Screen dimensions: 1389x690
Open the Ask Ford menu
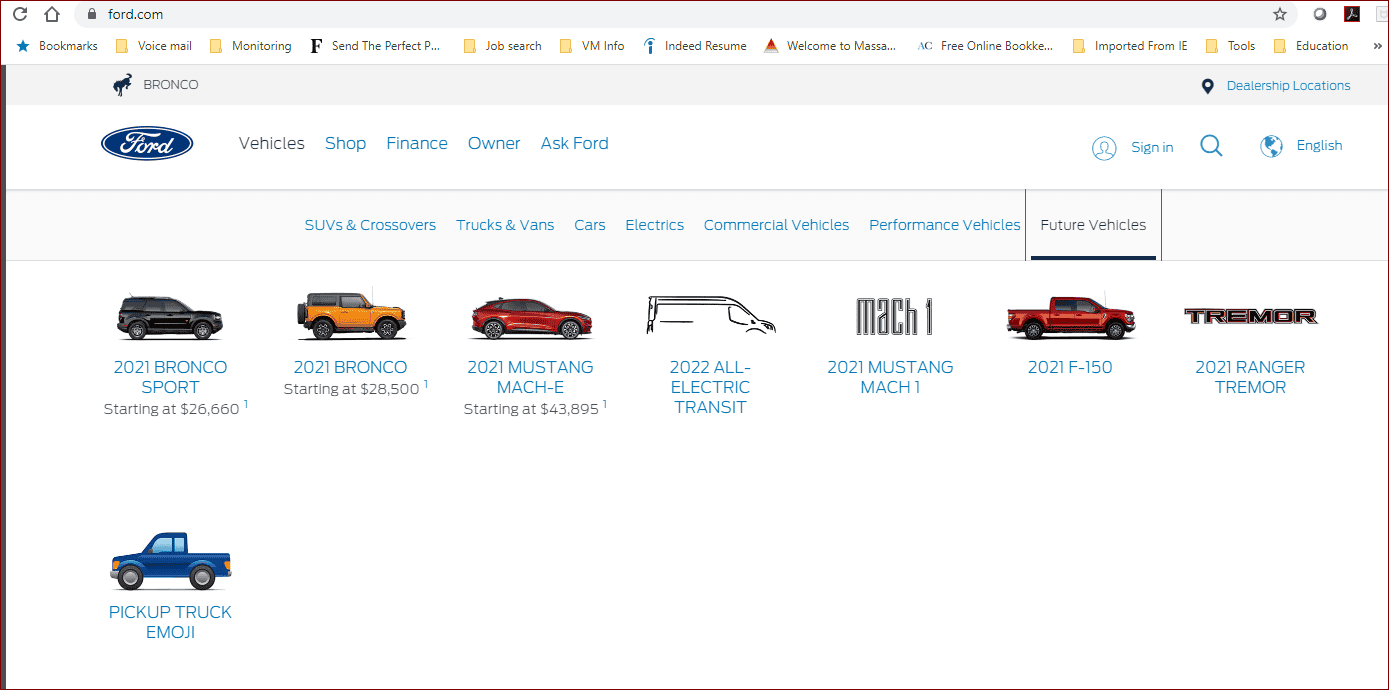(574, 143)
